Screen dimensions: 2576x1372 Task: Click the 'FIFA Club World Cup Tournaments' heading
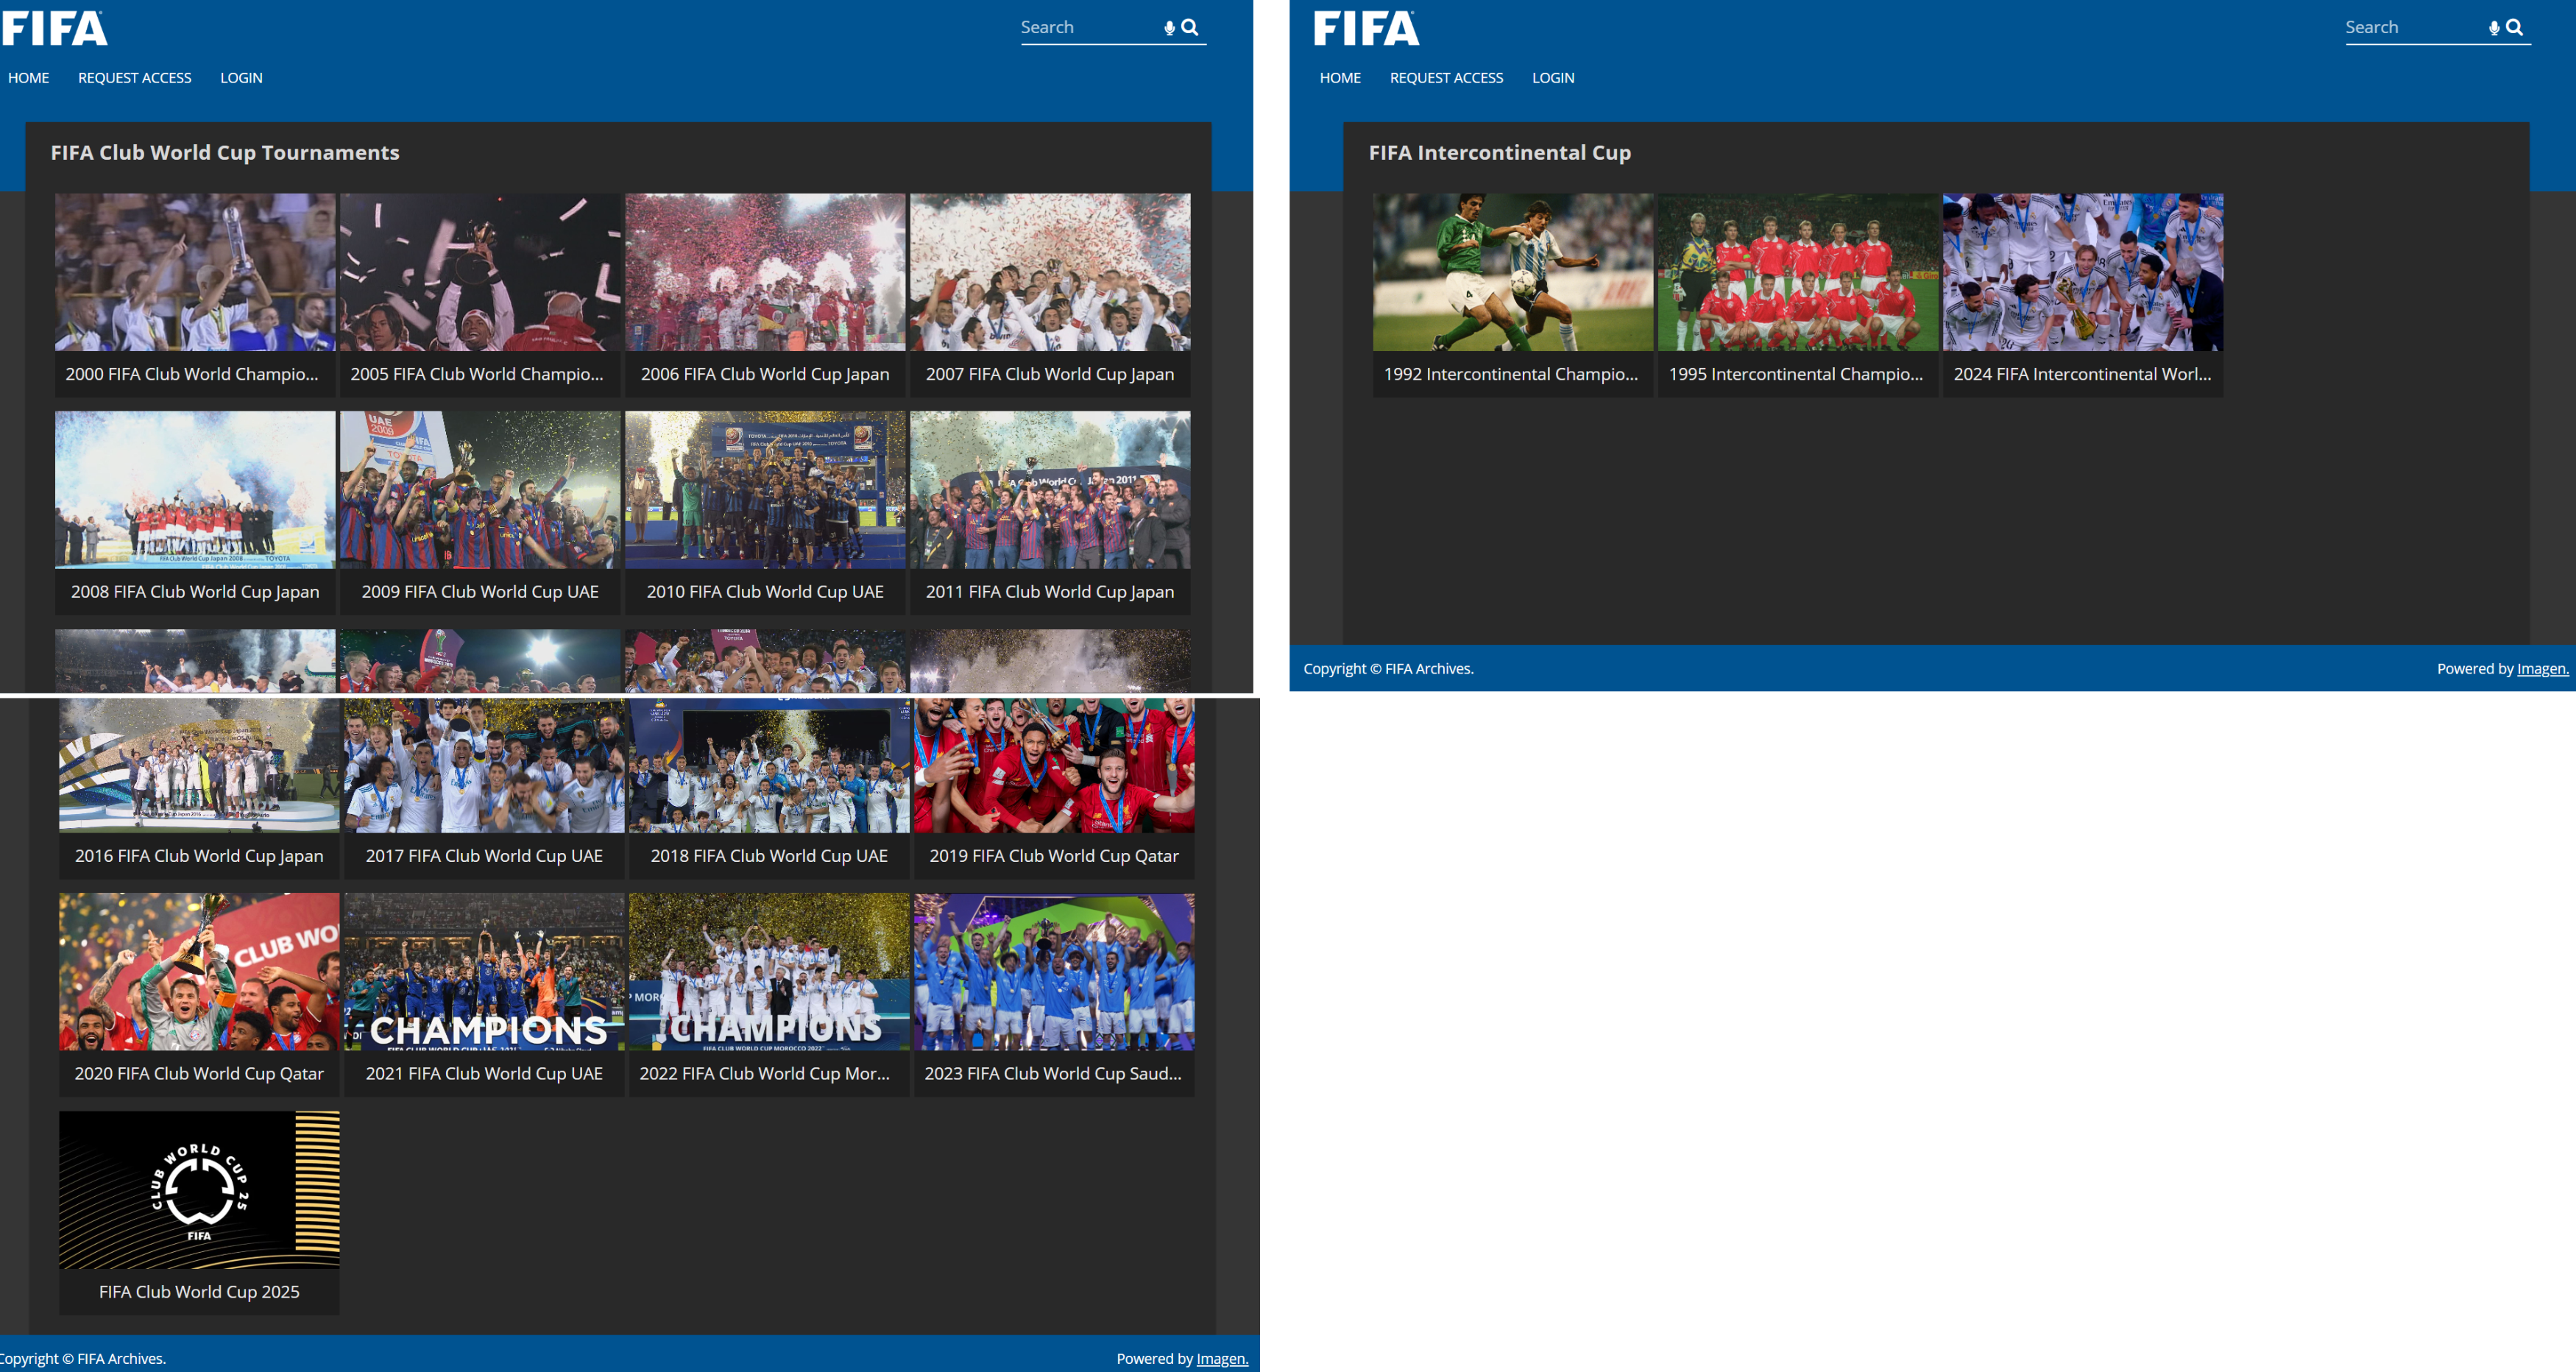coord(225,153)
